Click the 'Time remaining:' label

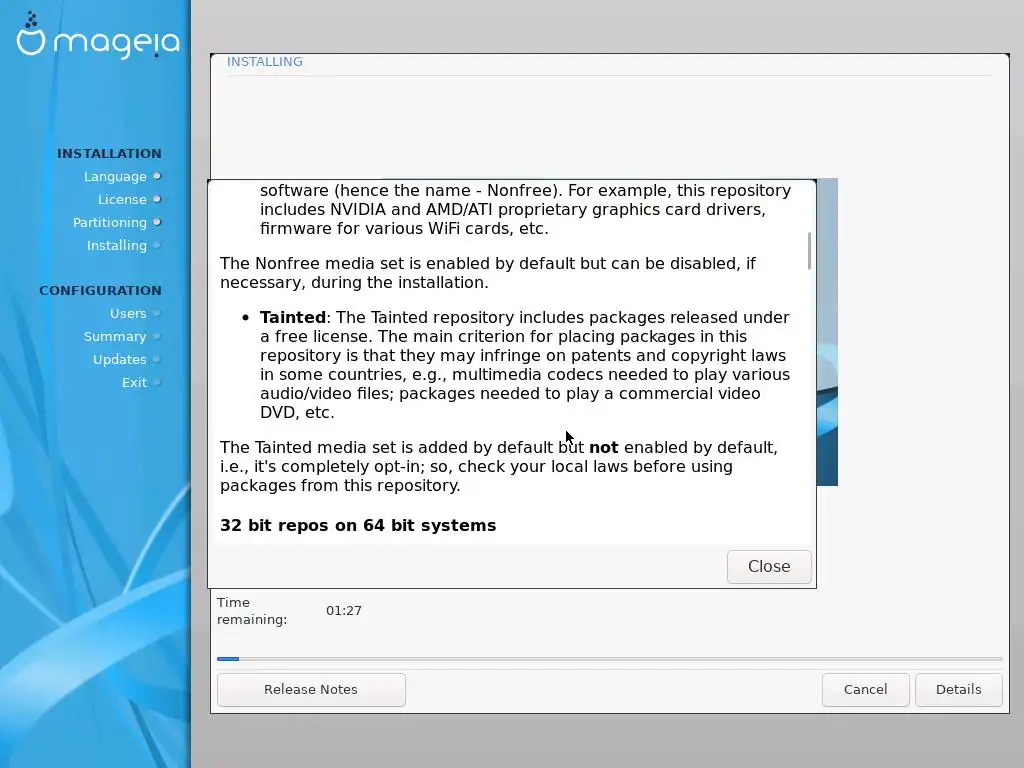[x=252, y=611]
